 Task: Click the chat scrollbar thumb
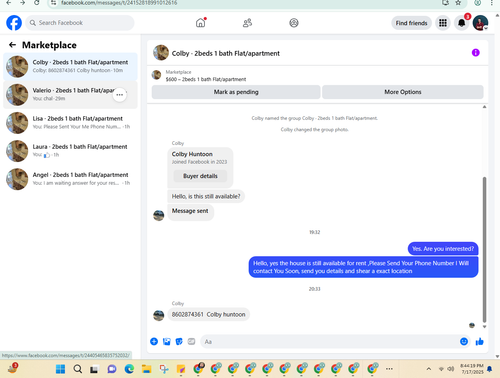coord(484,250)
